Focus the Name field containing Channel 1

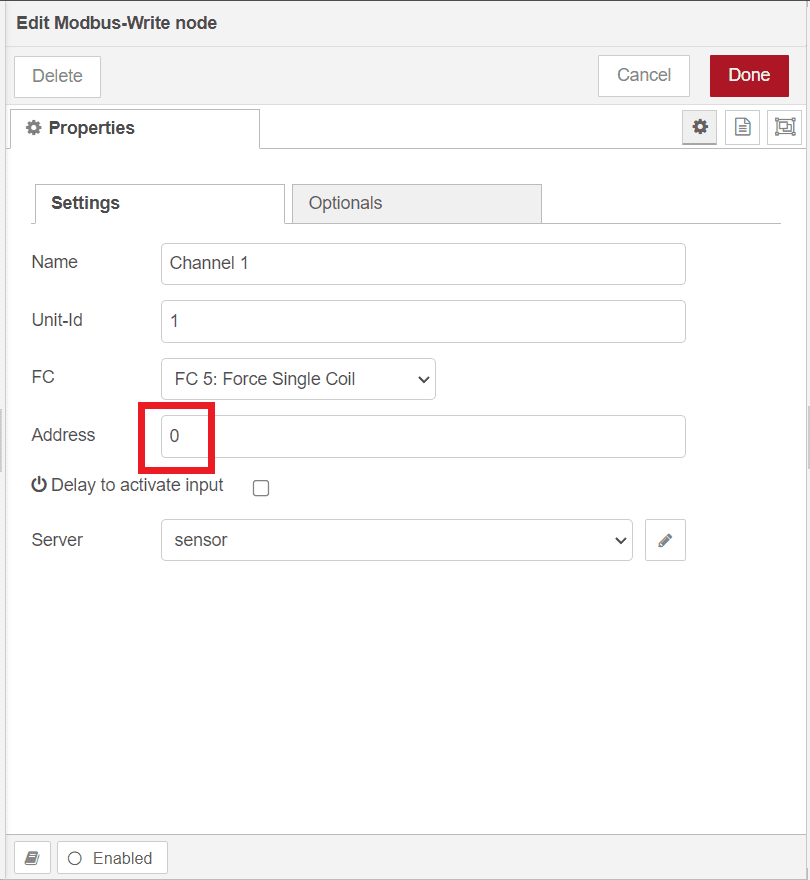click(x=423, y=263)
